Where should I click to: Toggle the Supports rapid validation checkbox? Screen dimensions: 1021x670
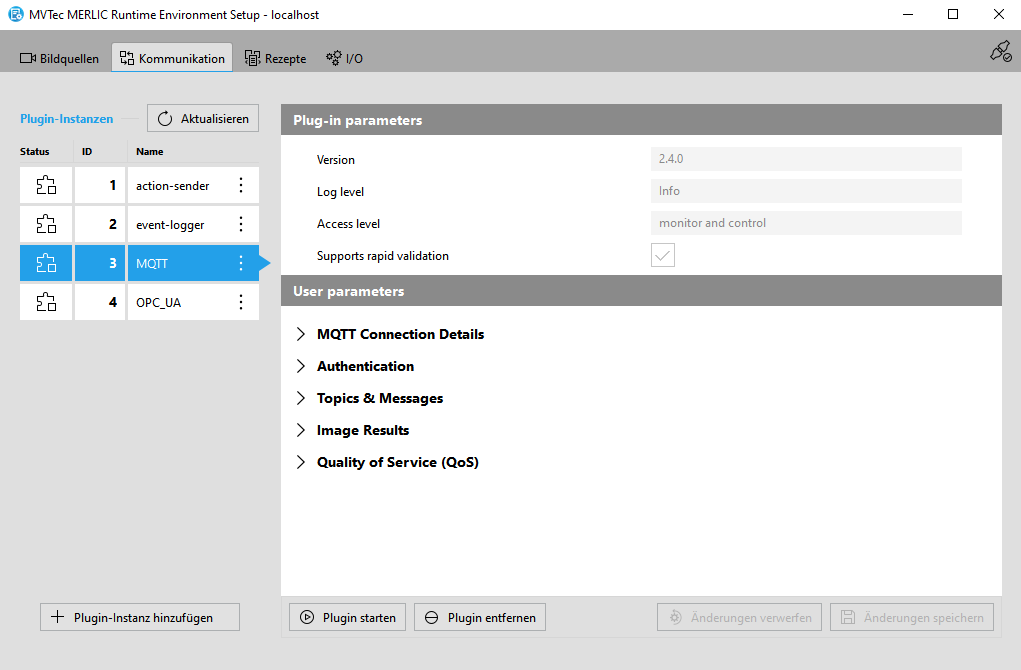[x=663, y=256]
